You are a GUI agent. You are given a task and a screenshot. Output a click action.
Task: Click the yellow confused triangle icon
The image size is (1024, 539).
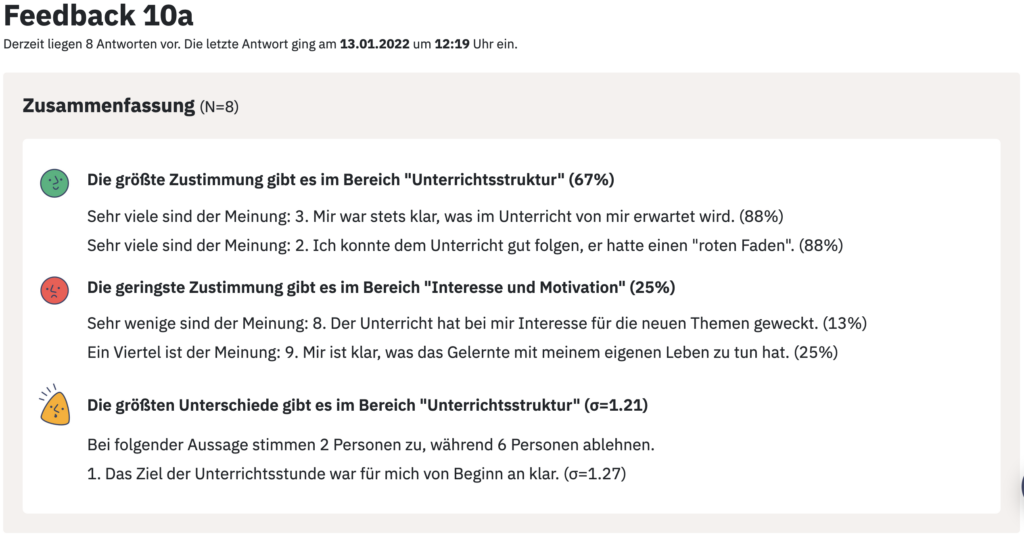tap(54, 406)
